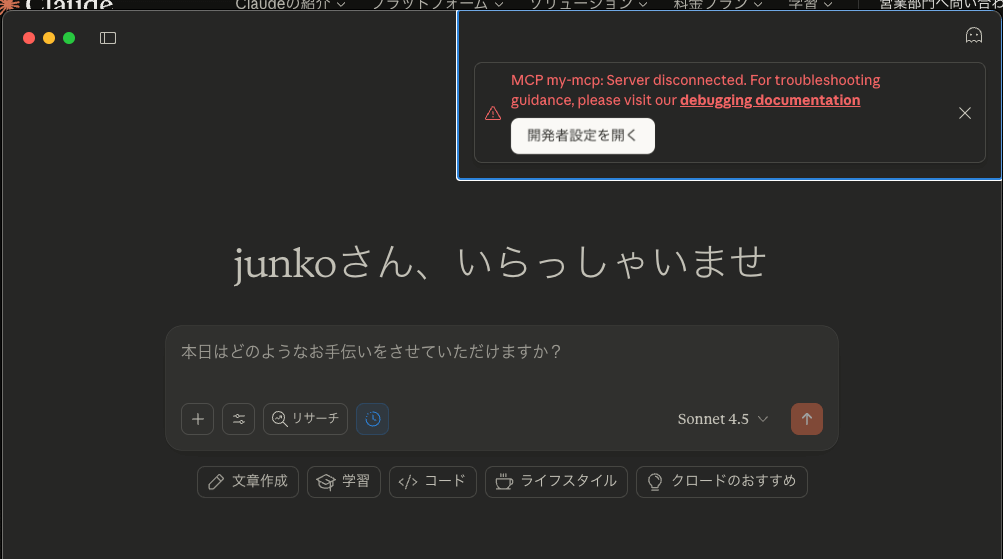Expand the Sonnet 4.5 model selector
1003x559 pixels.
click(722, 419)
